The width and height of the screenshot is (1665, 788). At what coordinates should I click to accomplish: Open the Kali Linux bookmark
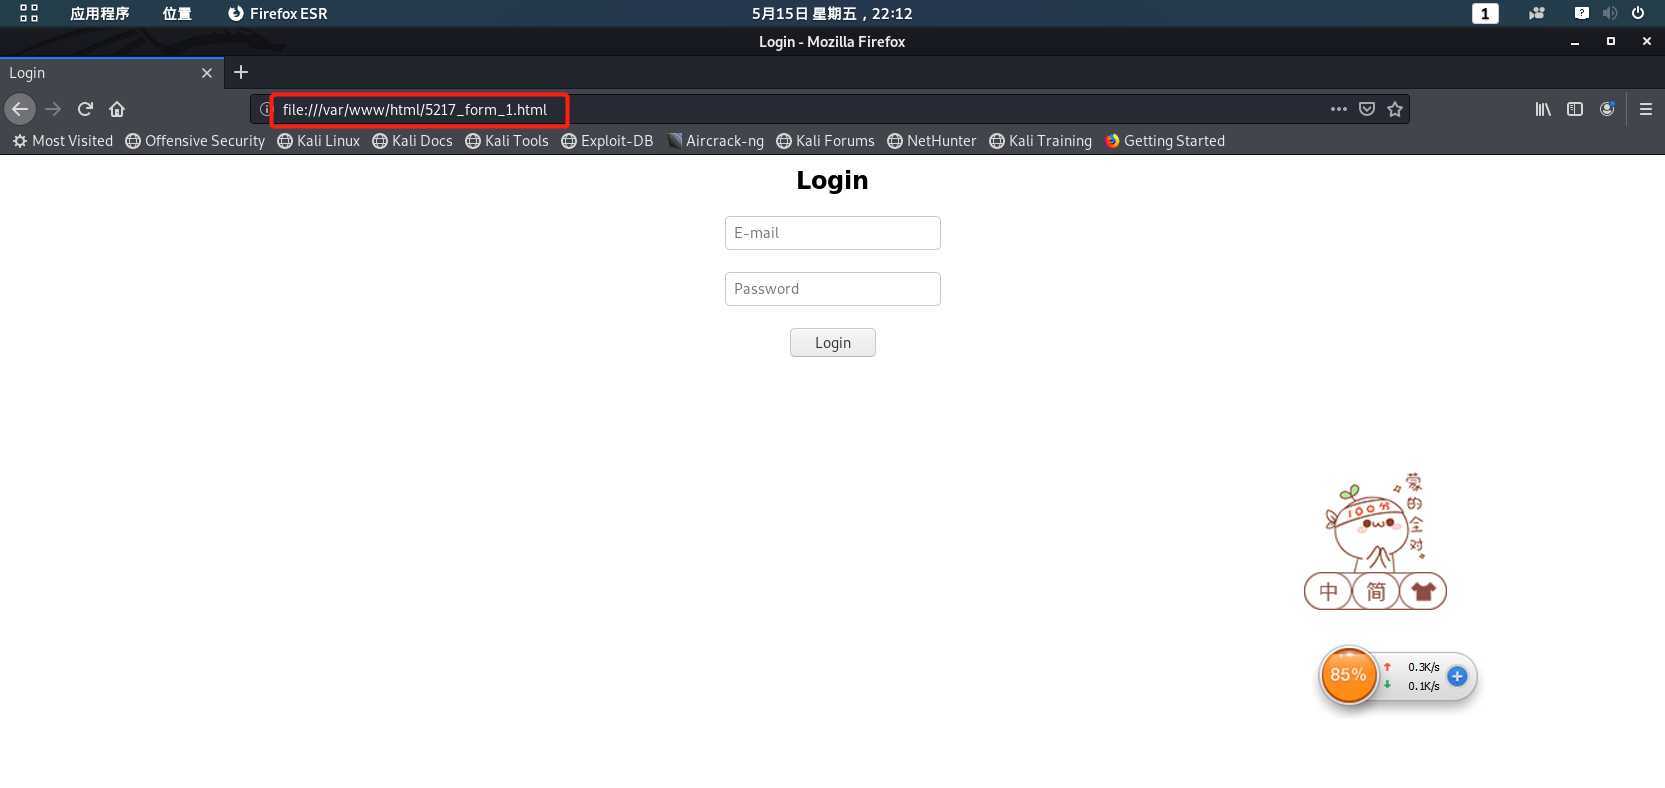pos(318,141)
